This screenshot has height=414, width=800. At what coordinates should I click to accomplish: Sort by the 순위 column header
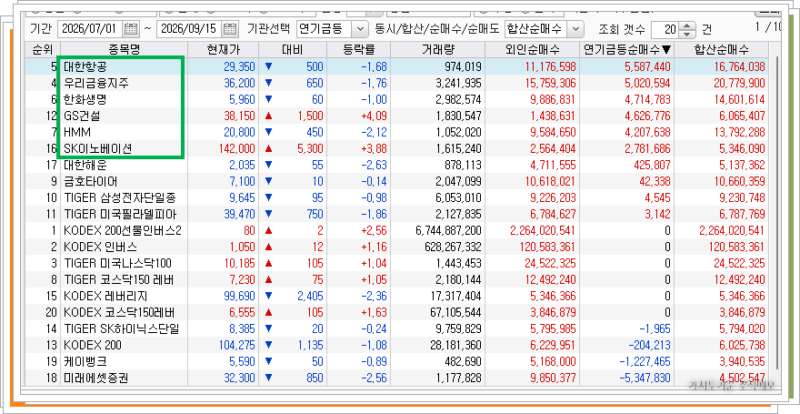(x=42, y=50)
